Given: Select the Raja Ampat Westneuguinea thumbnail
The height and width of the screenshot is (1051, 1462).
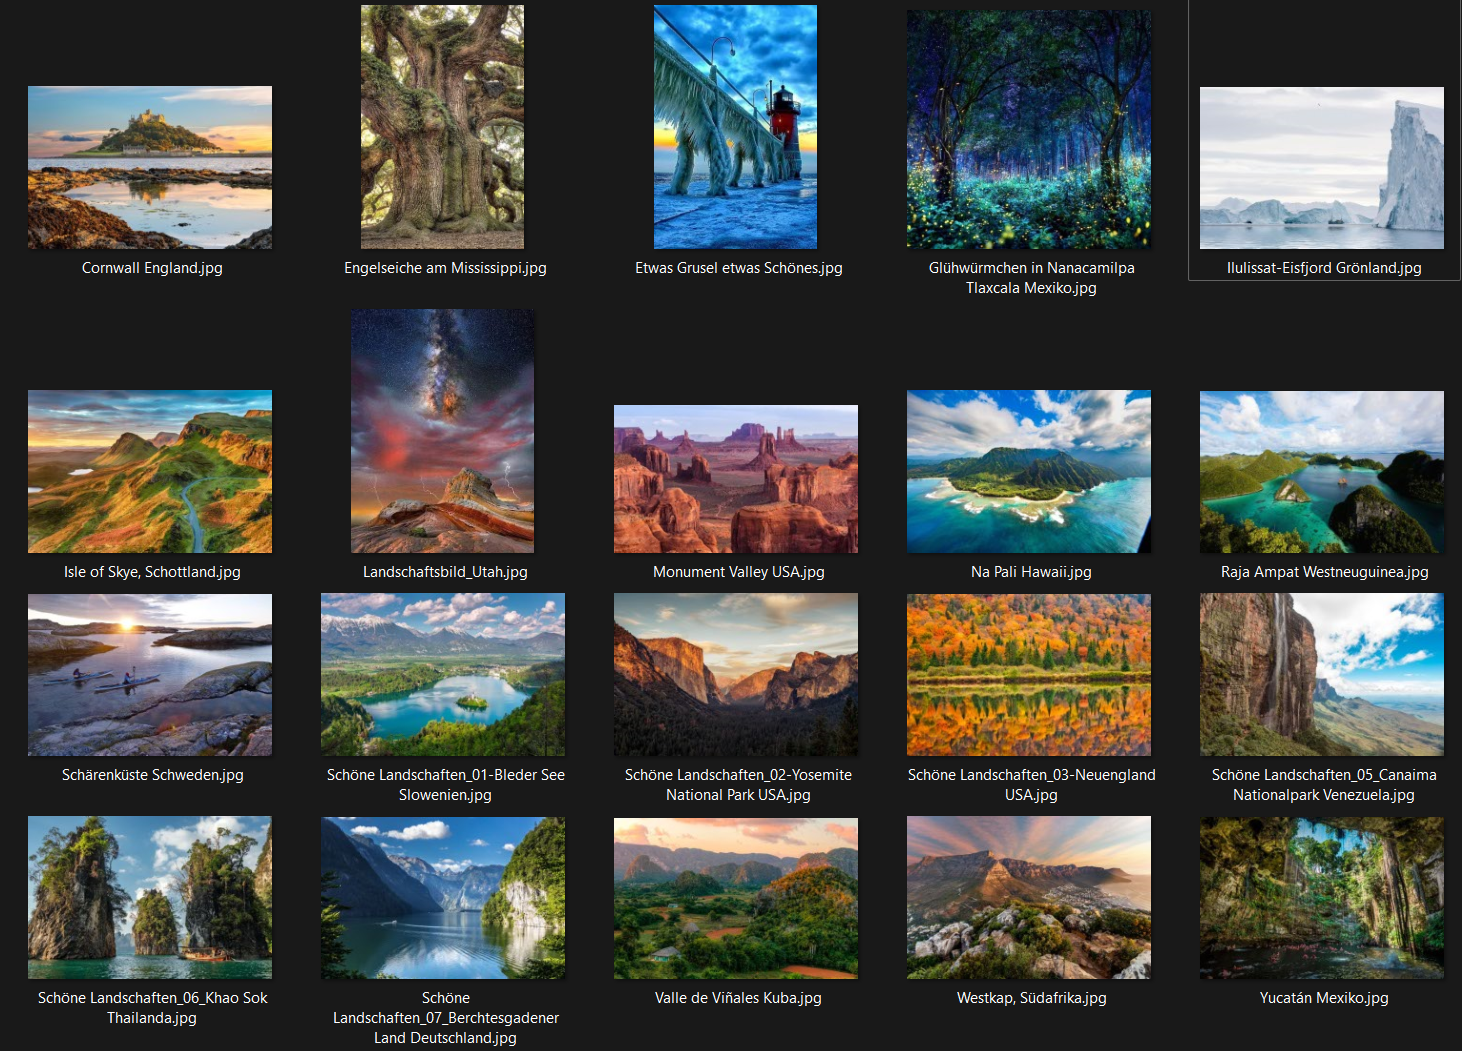Looking at the screenshot, I should pos(1322,472).
